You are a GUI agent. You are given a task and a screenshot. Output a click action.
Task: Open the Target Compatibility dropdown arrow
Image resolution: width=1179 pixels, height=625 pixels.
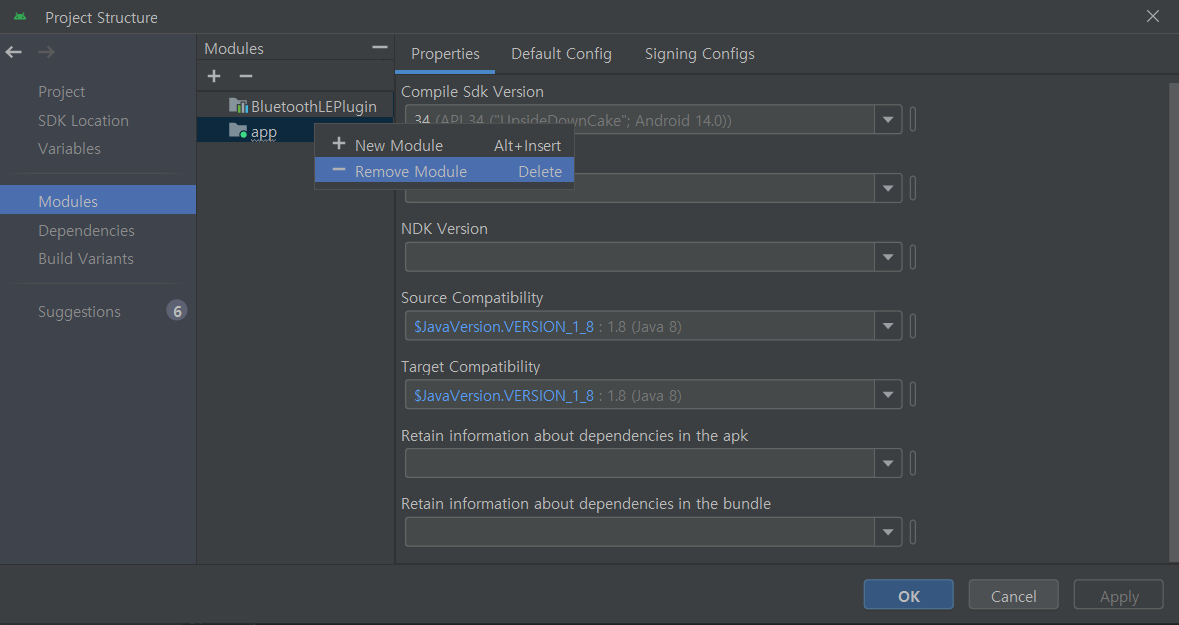(888, 395)
